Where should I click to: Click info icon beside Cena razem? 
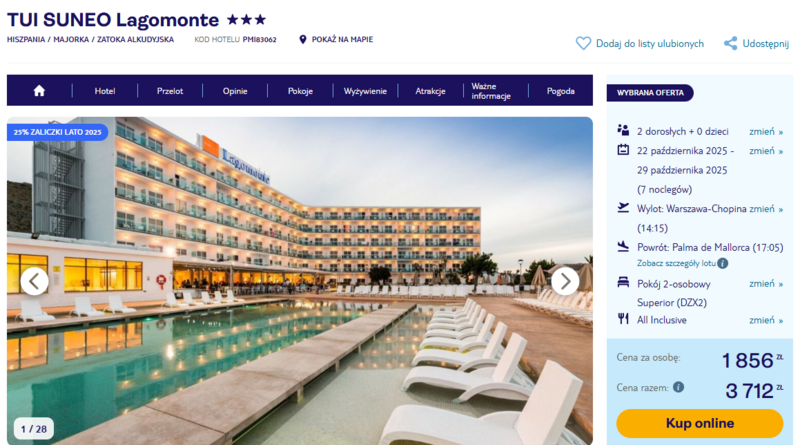(x=678, y=387)
